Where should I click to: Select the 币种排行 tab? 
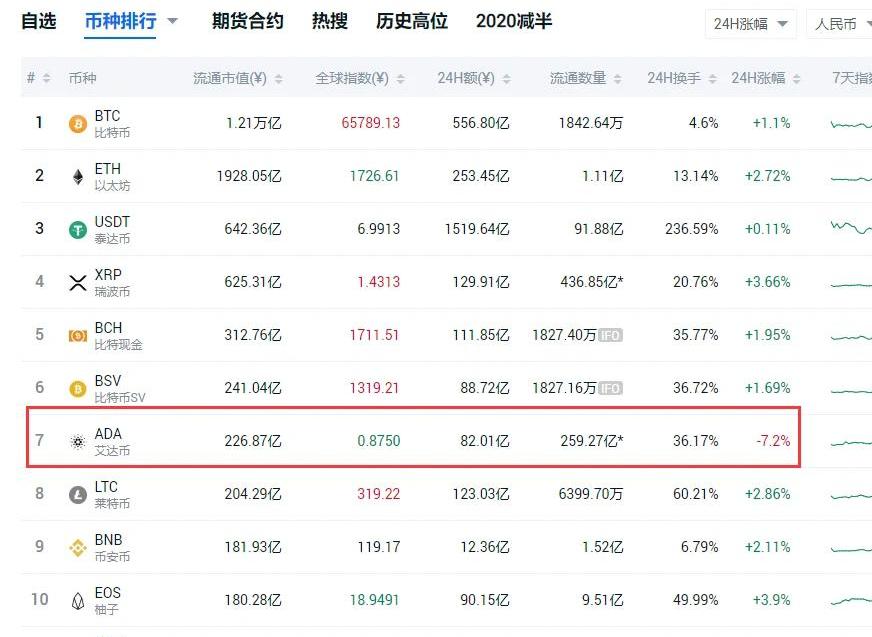click(120, 21)
